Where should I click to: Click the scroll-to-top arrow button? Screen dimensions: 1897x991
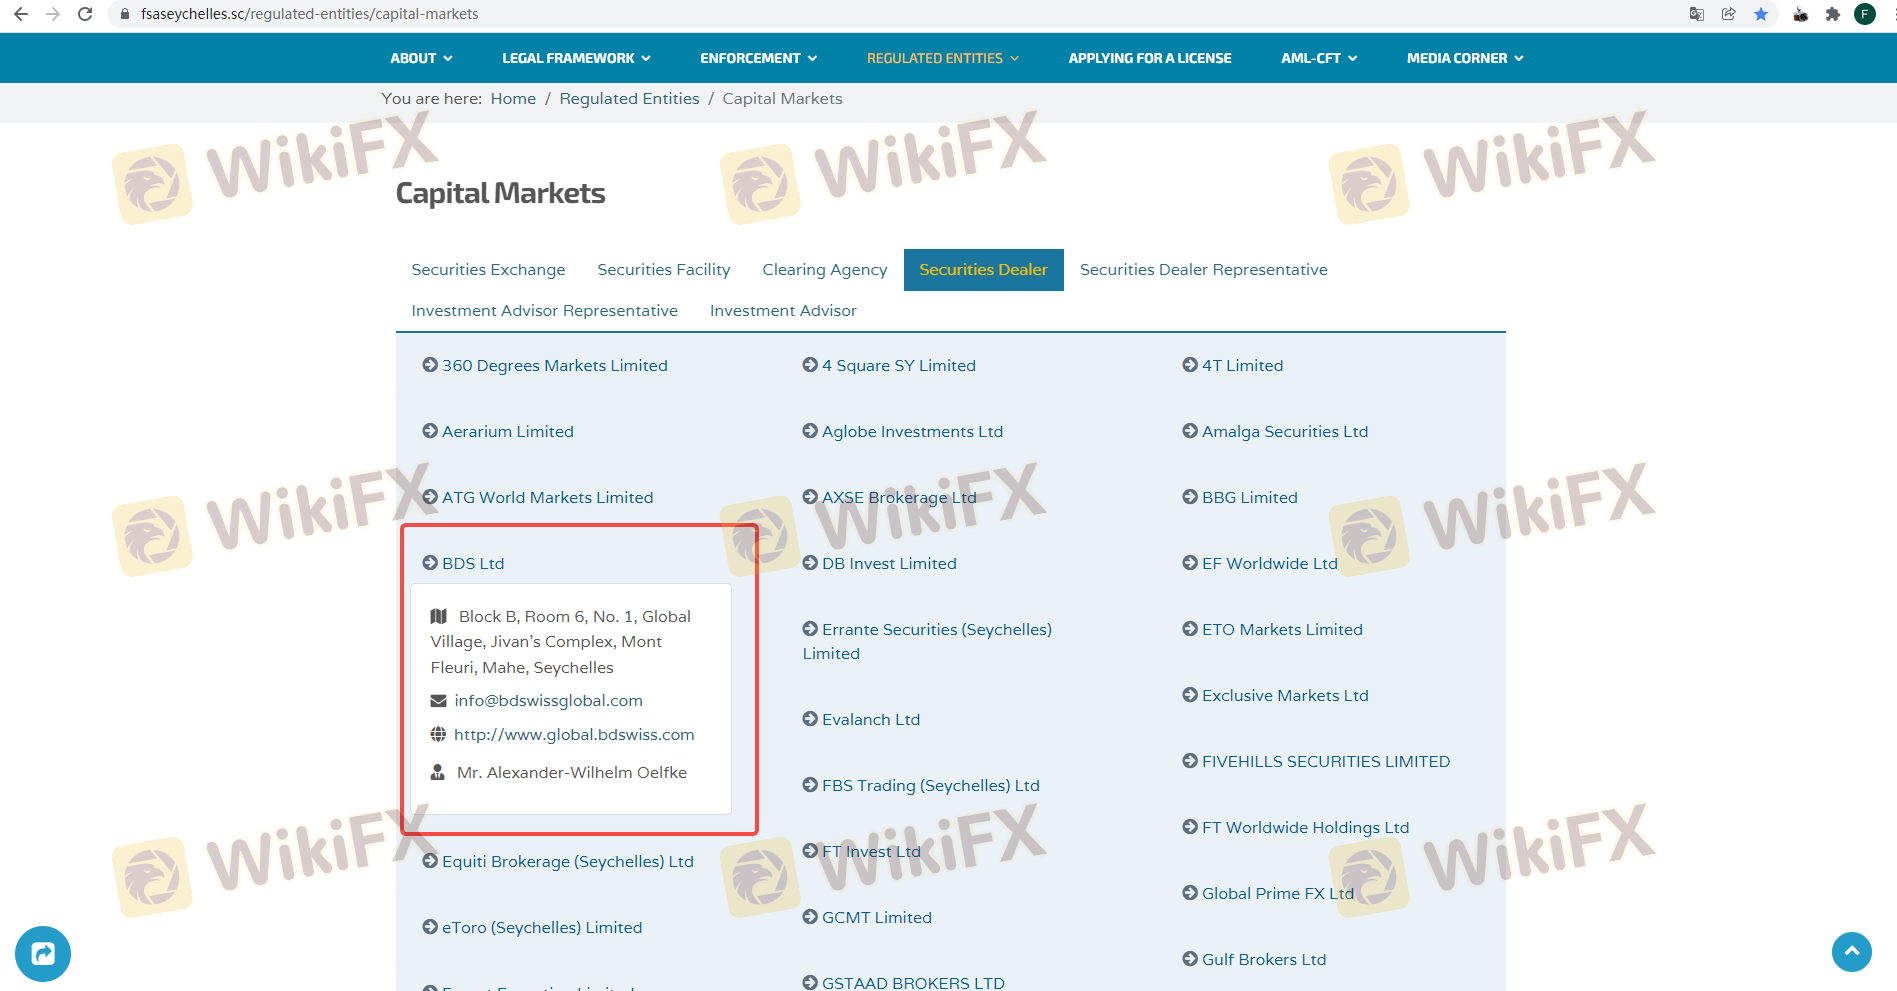[x=1851, y=951]
